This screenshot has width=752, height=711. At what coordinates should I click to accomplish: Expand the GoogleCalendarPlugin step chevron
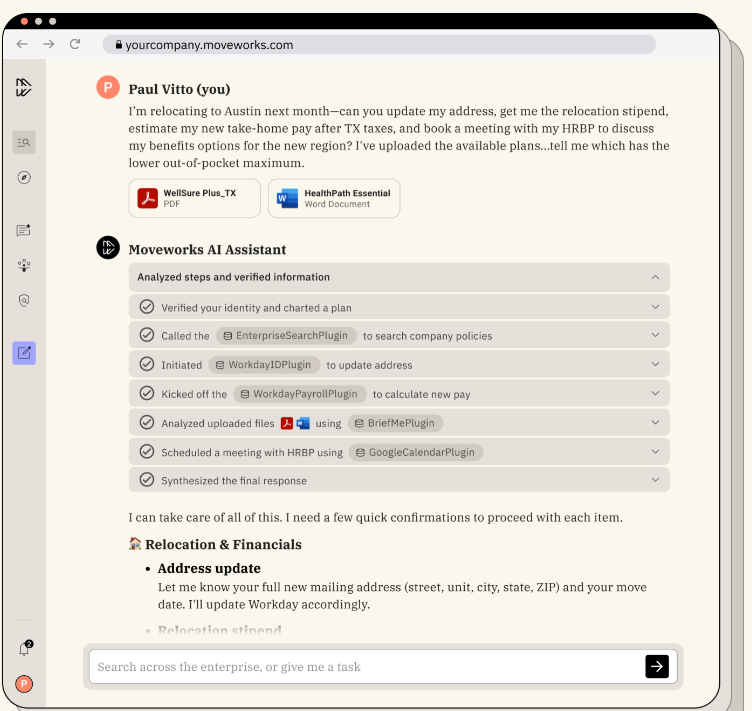655,452
